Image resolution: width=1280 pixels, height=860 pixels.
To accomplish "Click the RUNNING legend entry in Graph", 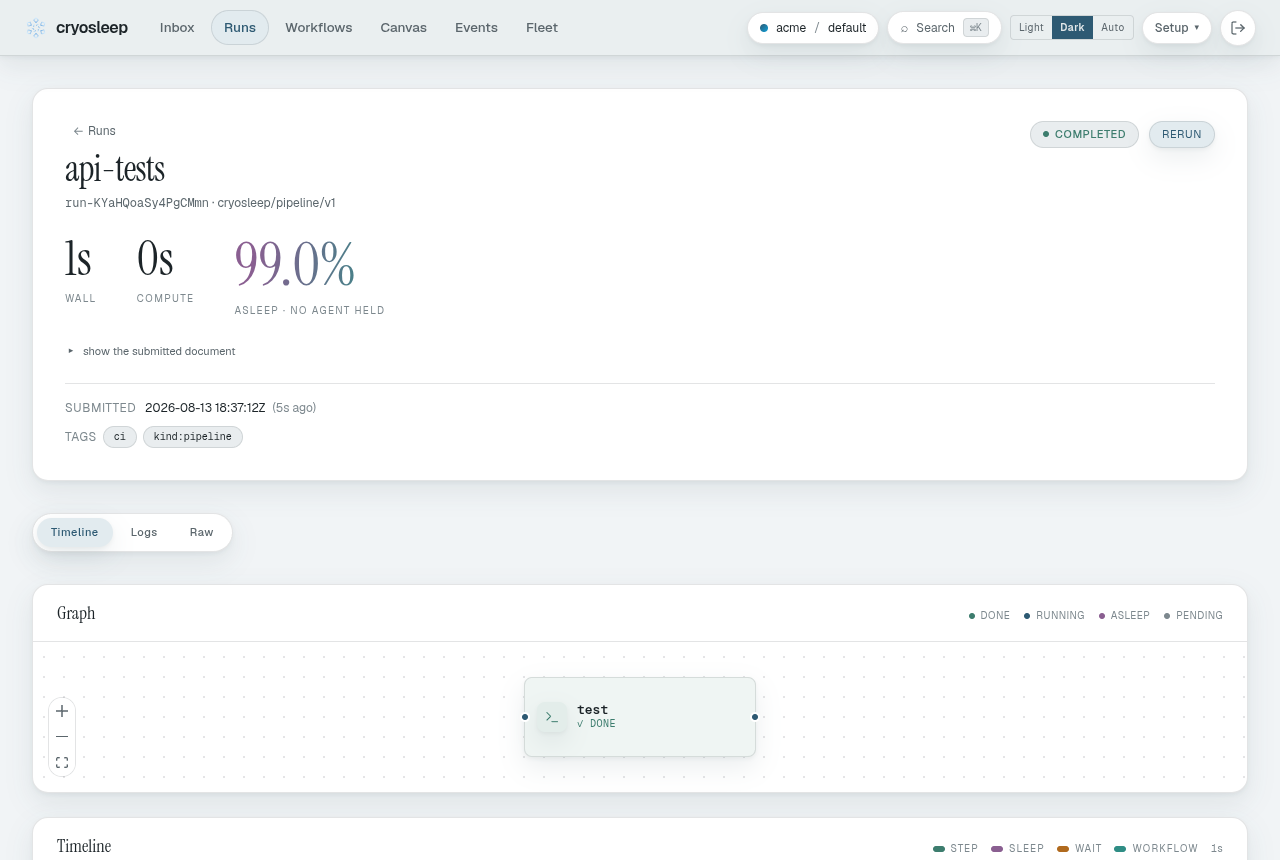I will [1054, 616].
